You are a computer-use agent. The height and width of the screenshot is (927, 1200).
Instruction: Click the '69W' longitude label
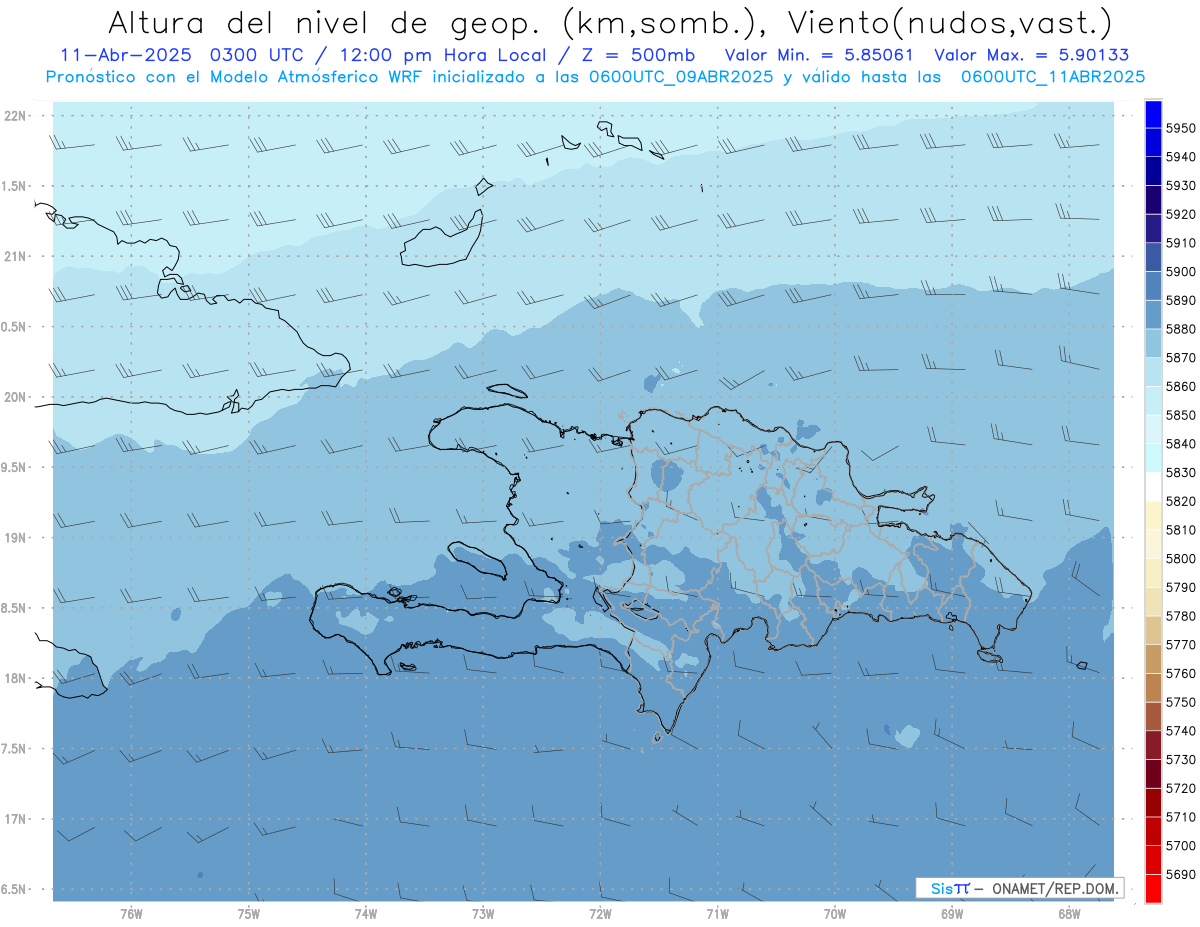coord(952,913)
